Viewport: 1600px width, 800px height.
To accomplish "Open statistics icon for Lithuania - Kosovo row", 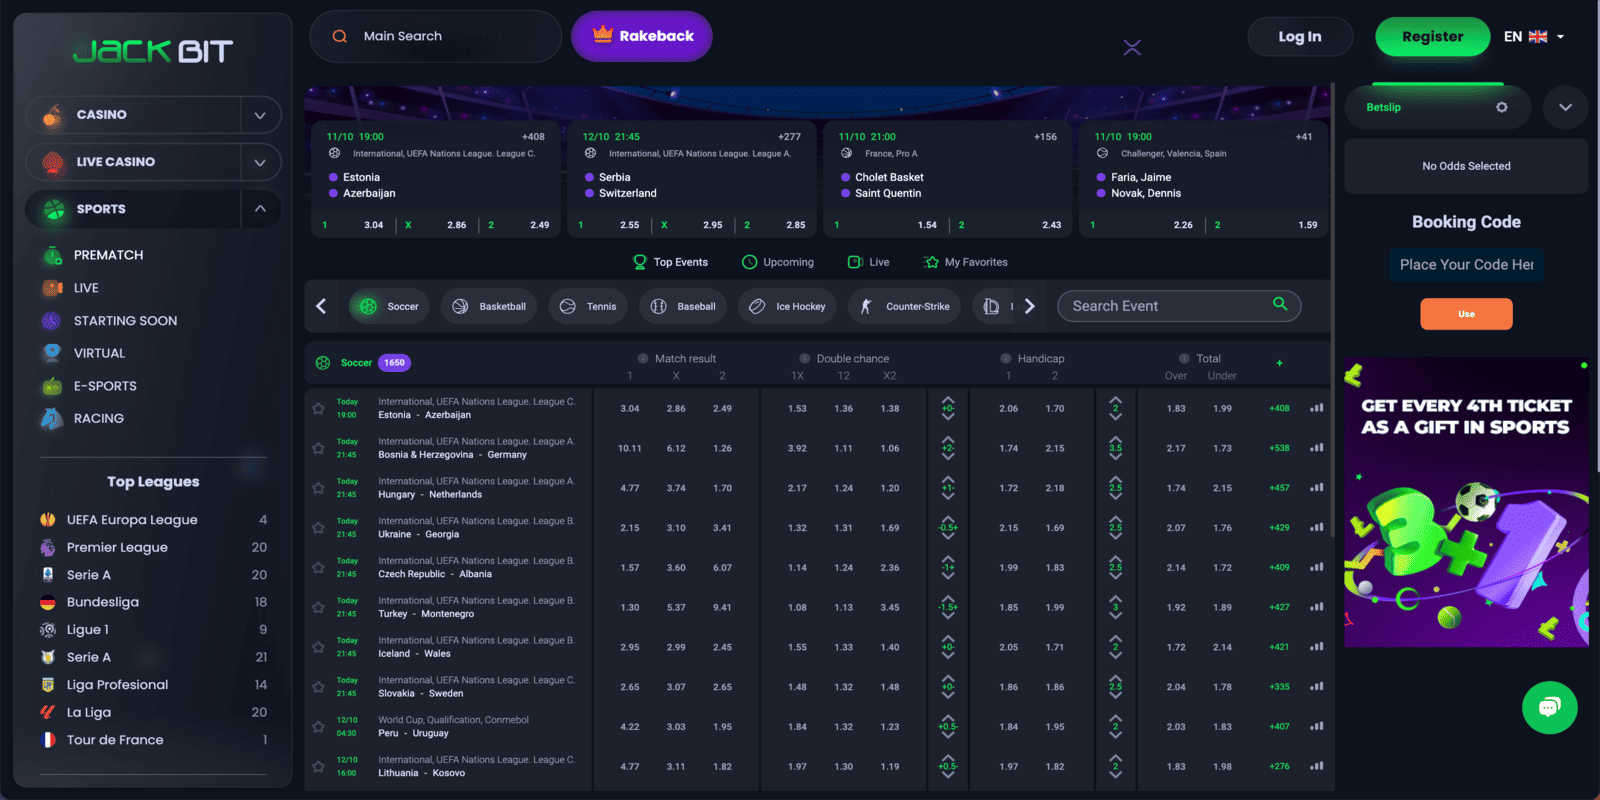I will (1317, 766).
